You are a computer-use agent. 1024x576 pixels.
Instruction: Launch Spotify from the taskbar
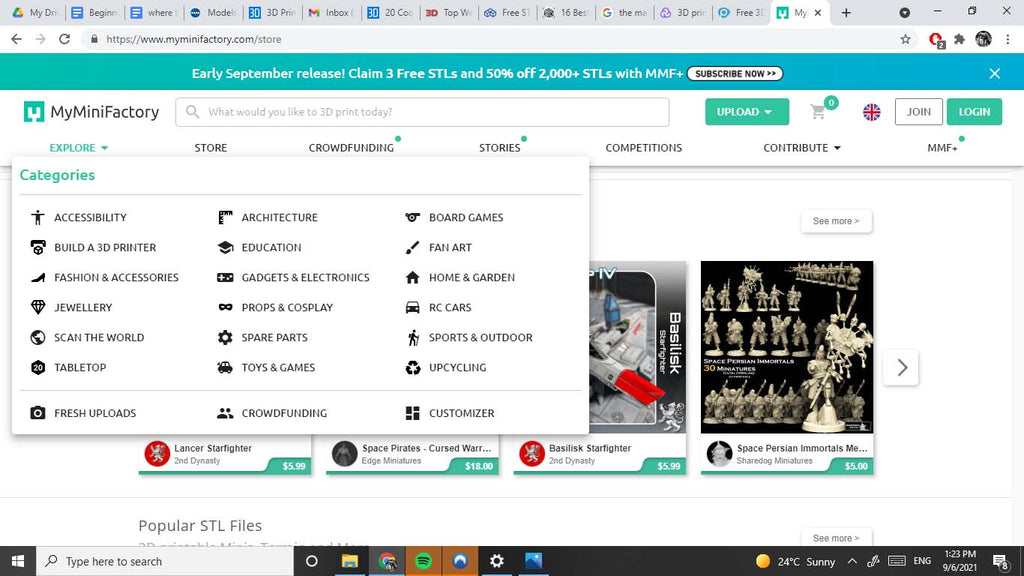coord(423,561)
